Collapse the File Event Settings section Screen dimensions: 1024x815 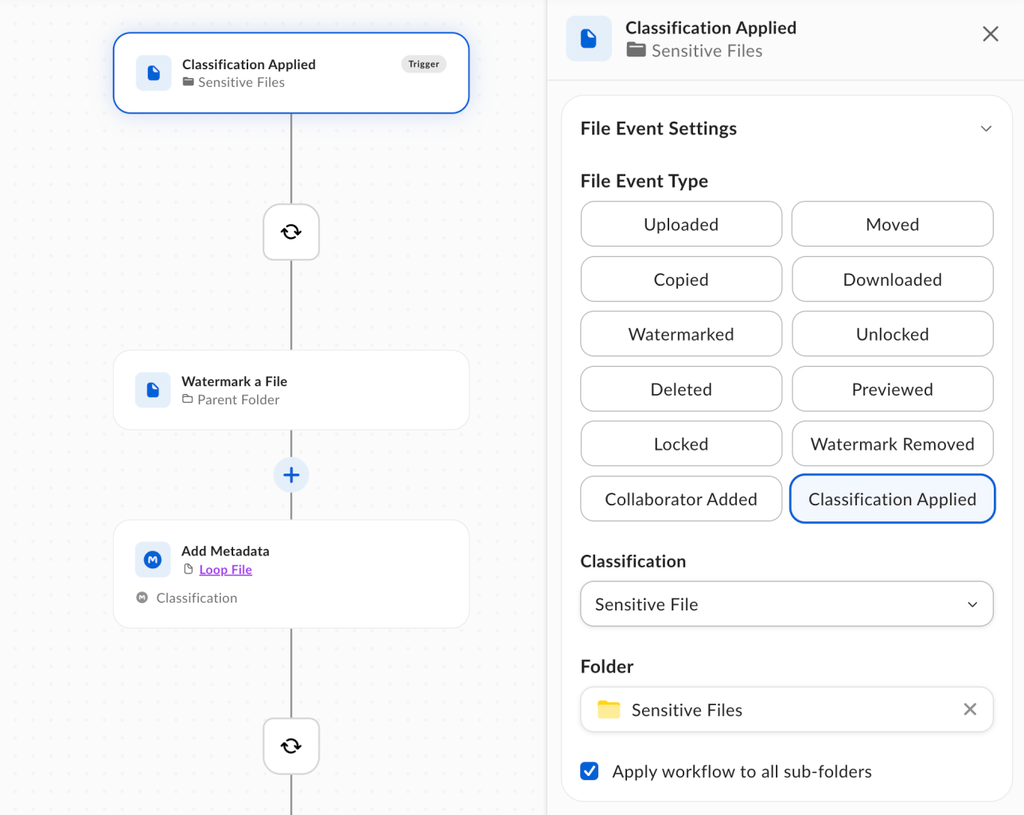pyautogui.click(x=985, y=129)
